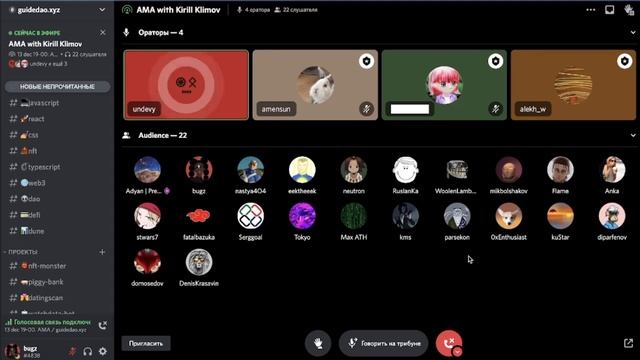The image size is (640, 360).
Task: Select speaker card undevy
Action: click(x=186, y=85)
